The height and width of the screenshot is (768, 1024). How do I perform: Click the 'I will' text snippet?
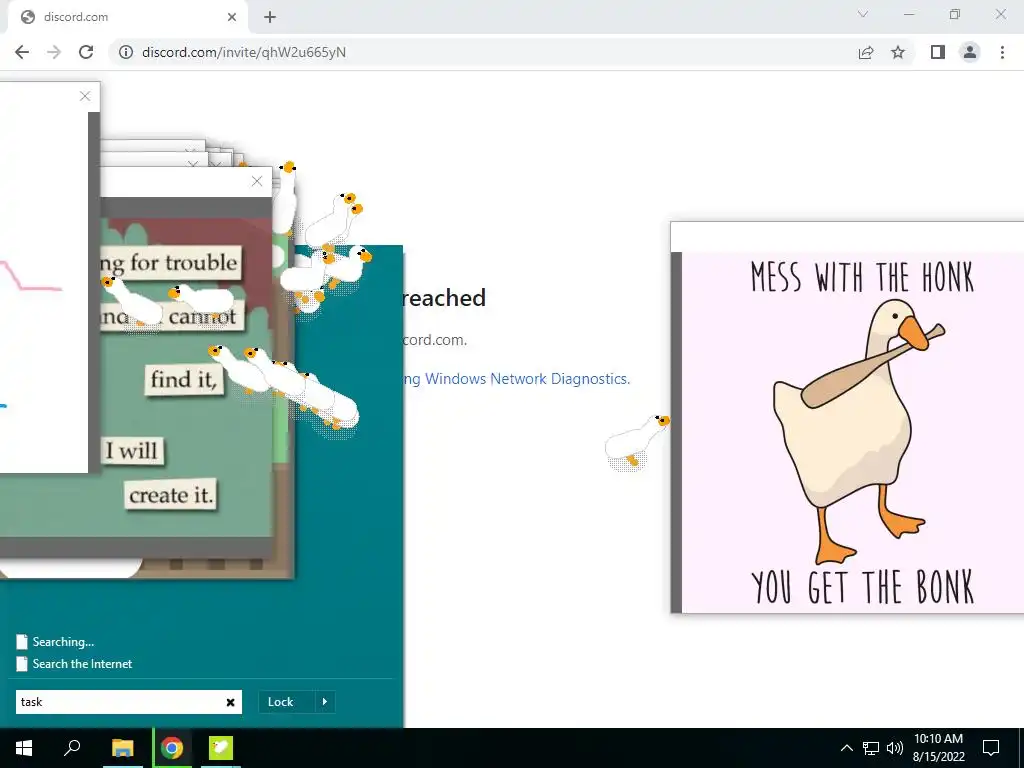[x=131, y=450]
